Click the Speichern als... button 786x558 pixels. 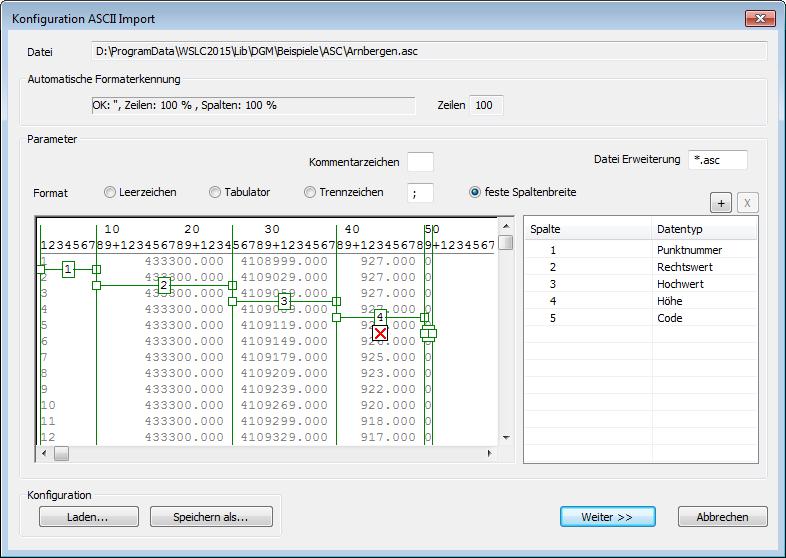pyautogui.click(x=212, y=517)
